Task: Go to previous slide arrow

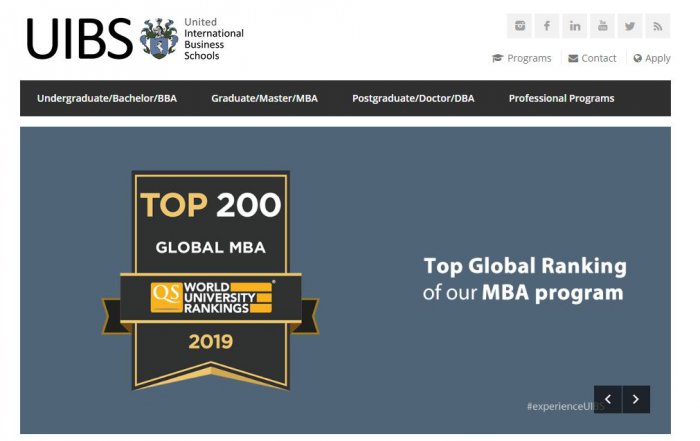Action: (608, 399)
